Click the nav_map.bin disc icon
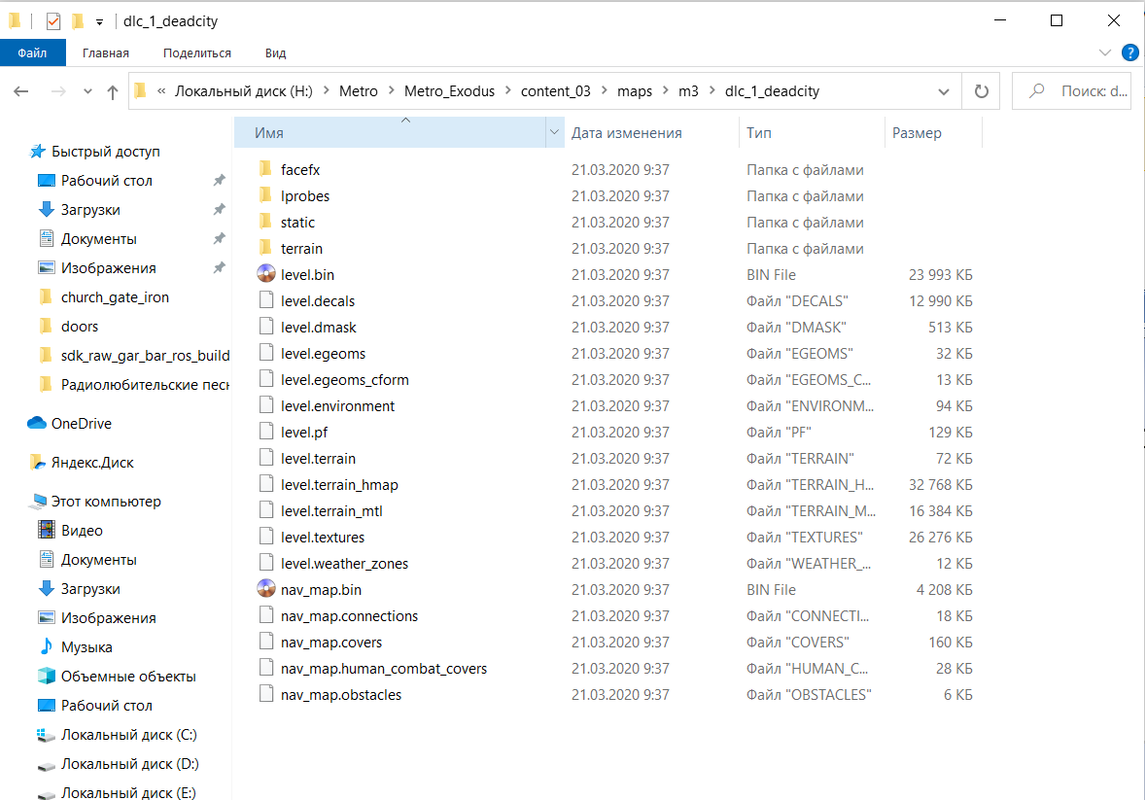 [x=266, y=589]
